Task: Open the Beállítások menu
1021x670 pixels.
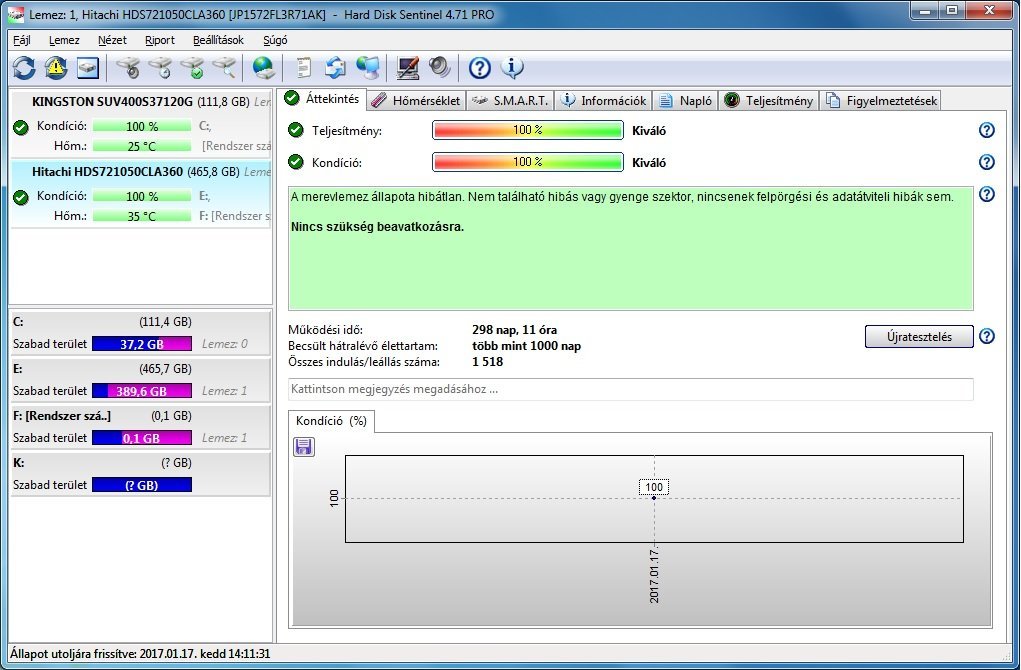Action: point(218,40)
